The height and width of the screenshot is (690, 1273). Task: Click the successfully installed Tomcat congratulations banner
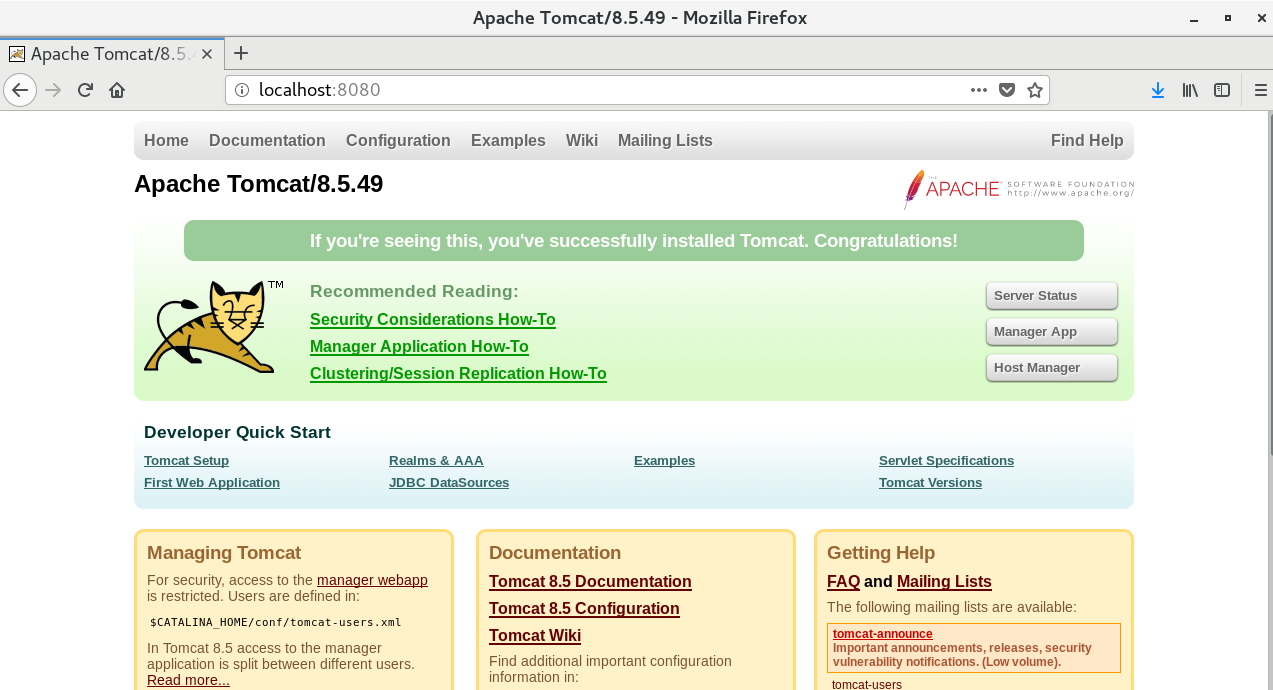coord(634,241)
